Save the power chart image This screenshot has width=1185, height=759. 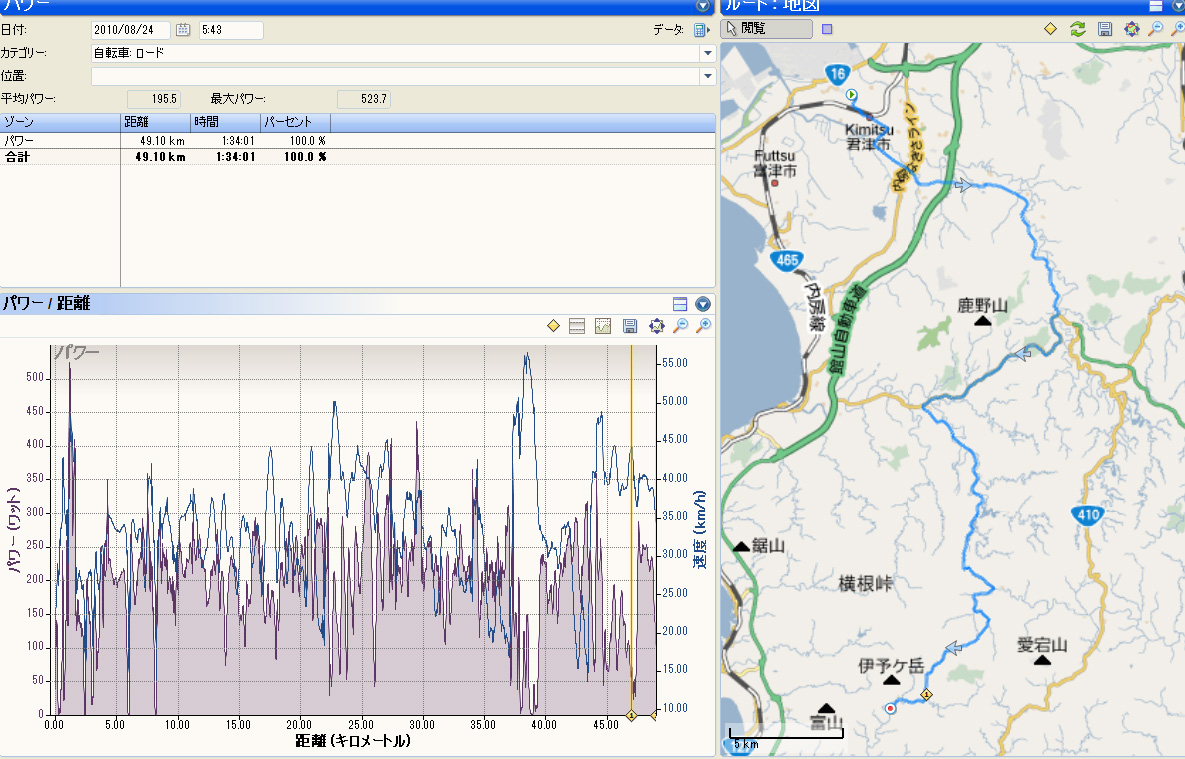point(630,326)
